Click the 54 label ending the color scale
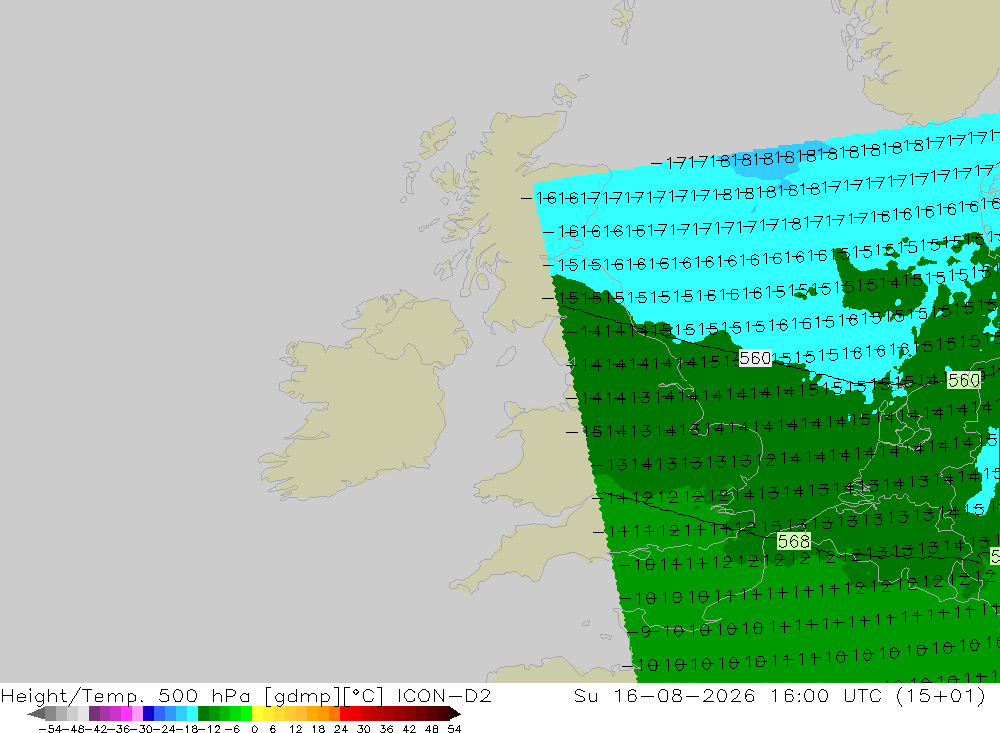Viewport: 1000px width, 733px height. click(454, 729)
